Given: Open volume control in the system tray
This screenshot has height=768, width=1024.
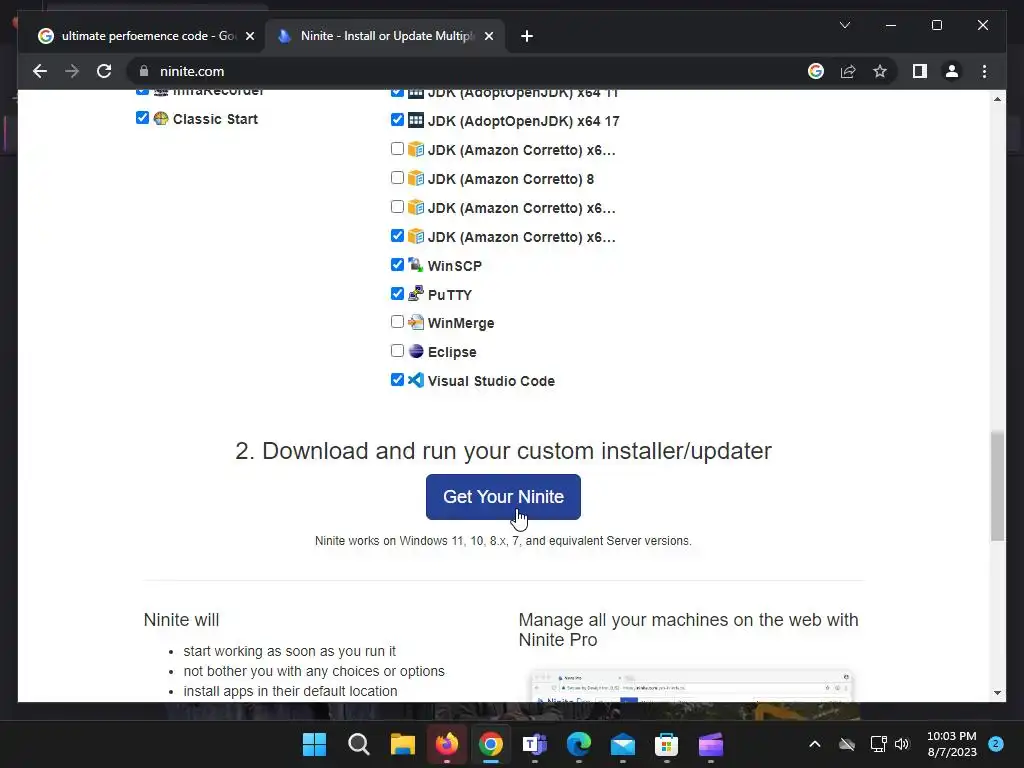Looking at the screenshot, I should [902, 744].
